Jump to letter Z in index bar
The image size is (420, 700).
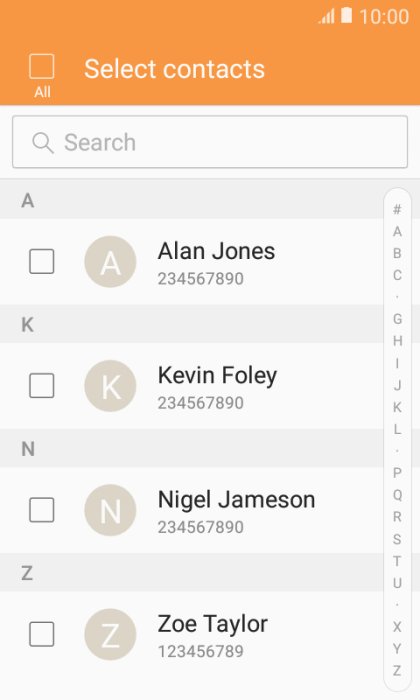(397, 670)
